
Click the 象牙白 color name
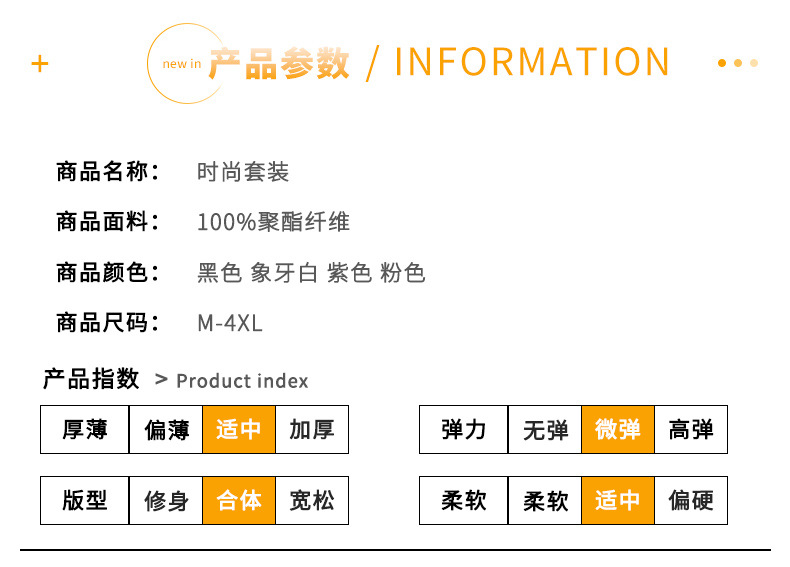tap(285, 272)
